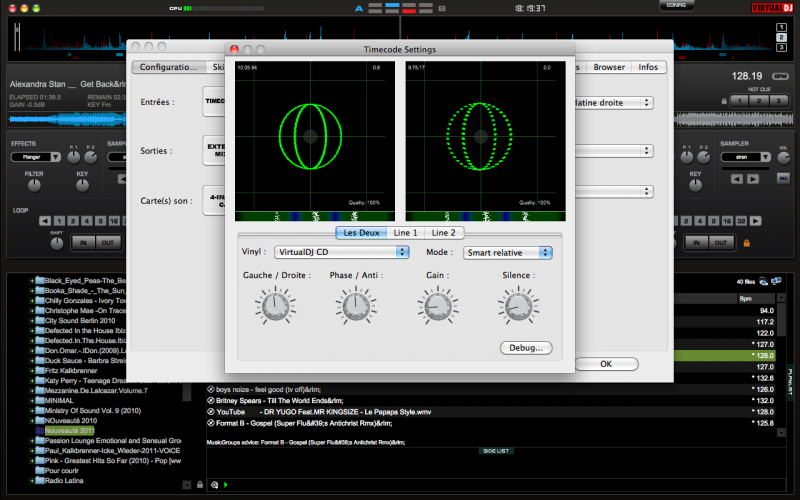
Task: Click the folder panel lock icon
Action: [x=200, y=485]
